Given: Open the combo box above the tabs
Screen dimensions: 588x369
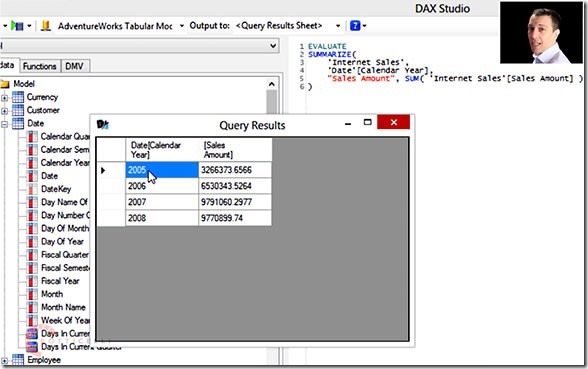Looking at the screenshot, I should pos(139,46).
